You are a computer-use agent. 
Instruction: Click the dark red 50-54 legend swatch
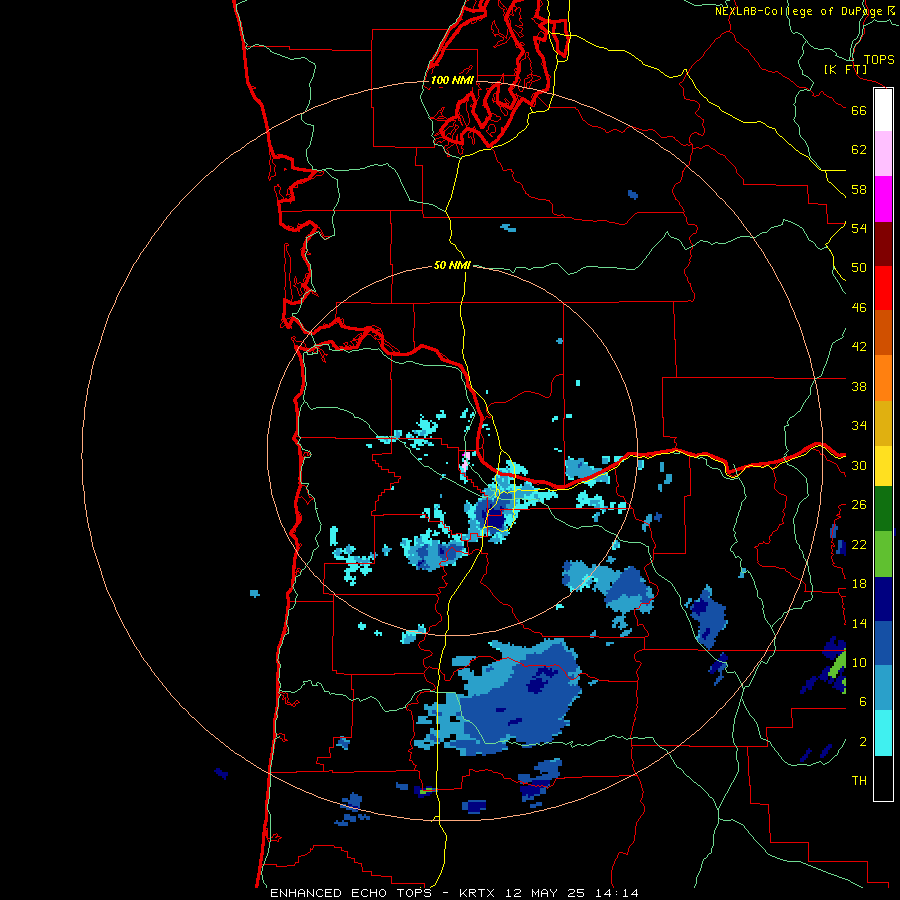883,244
